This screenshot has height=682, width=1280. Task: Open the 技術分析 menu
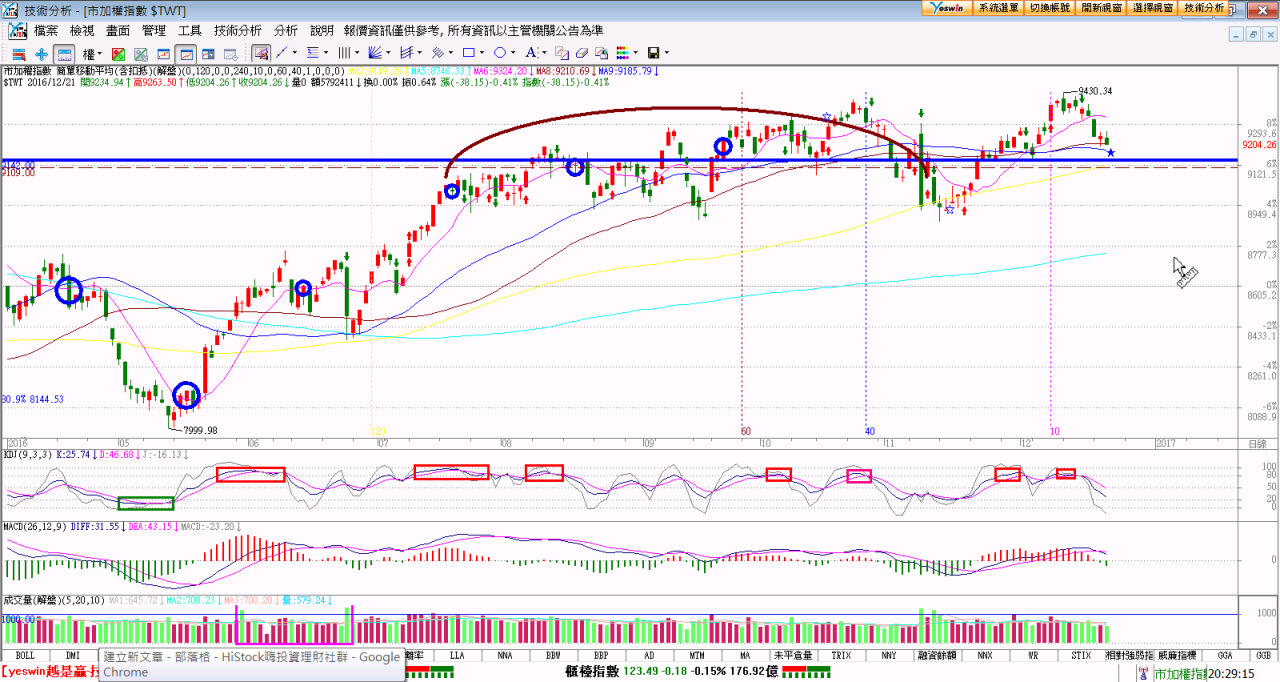pyautogui.click(x=237, y=31)
